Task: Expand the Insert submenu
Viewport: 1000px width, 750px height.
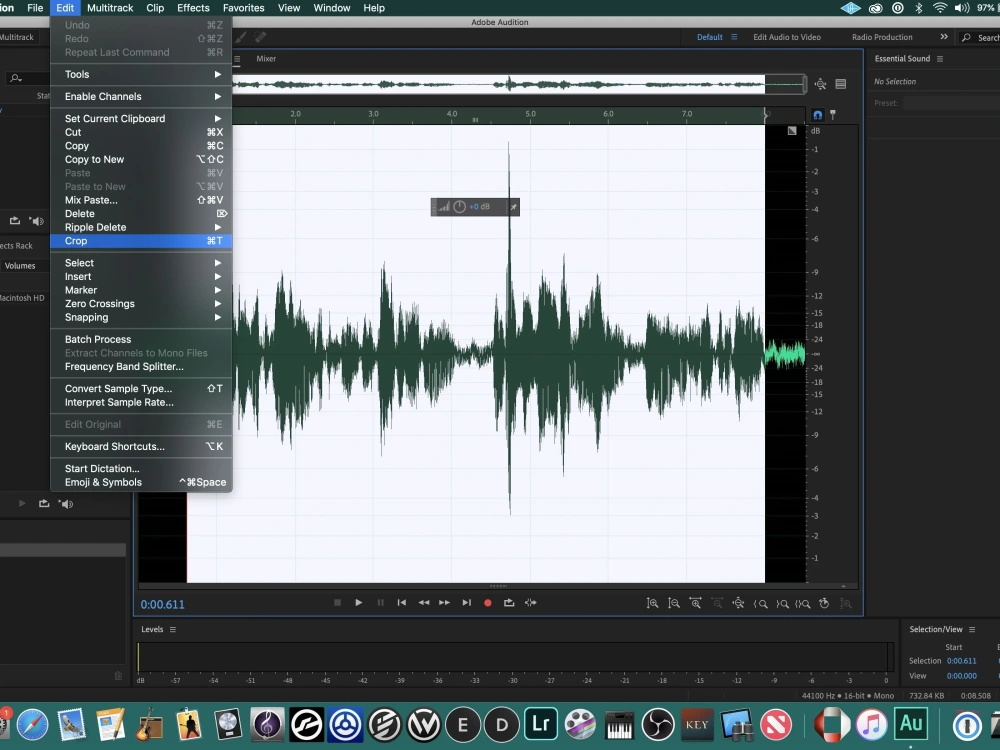Action: (x=141, y=277)
